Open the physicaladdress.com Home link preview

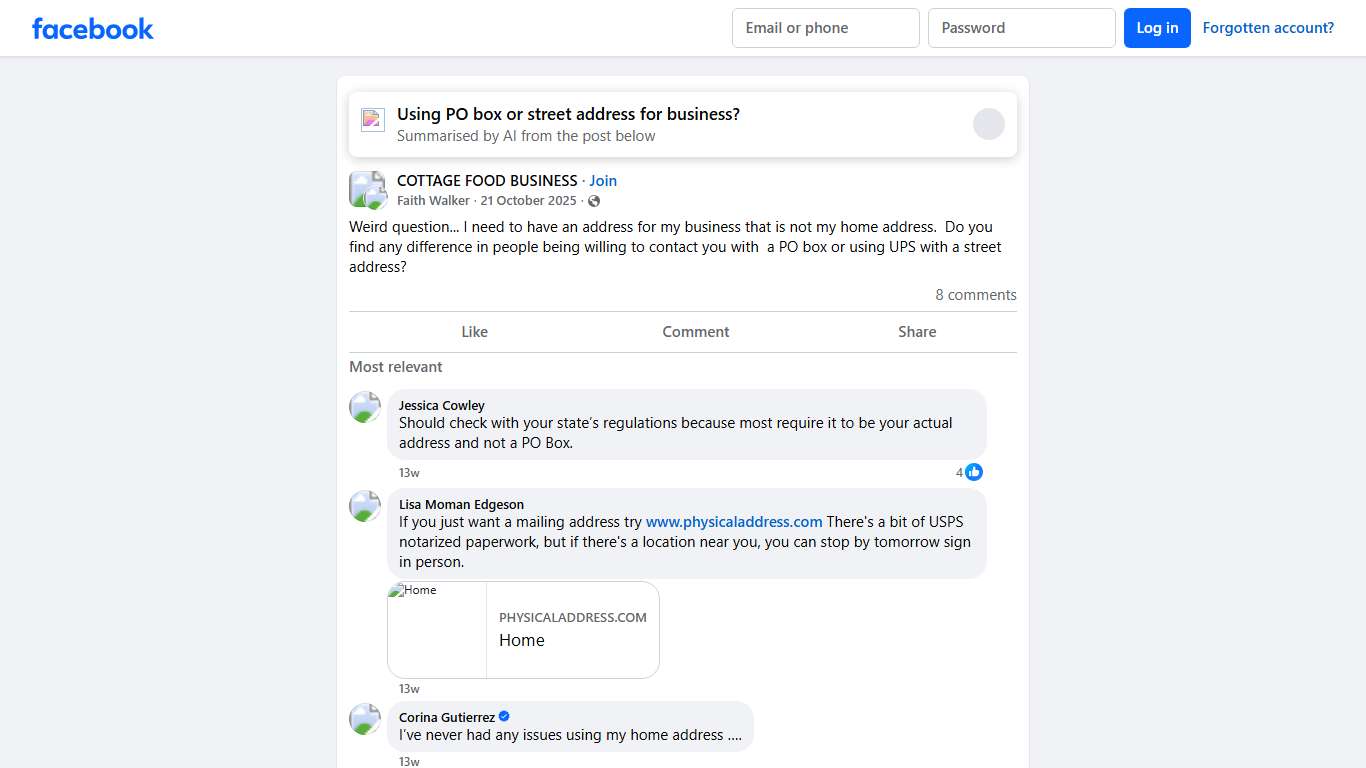click(523, 630)
